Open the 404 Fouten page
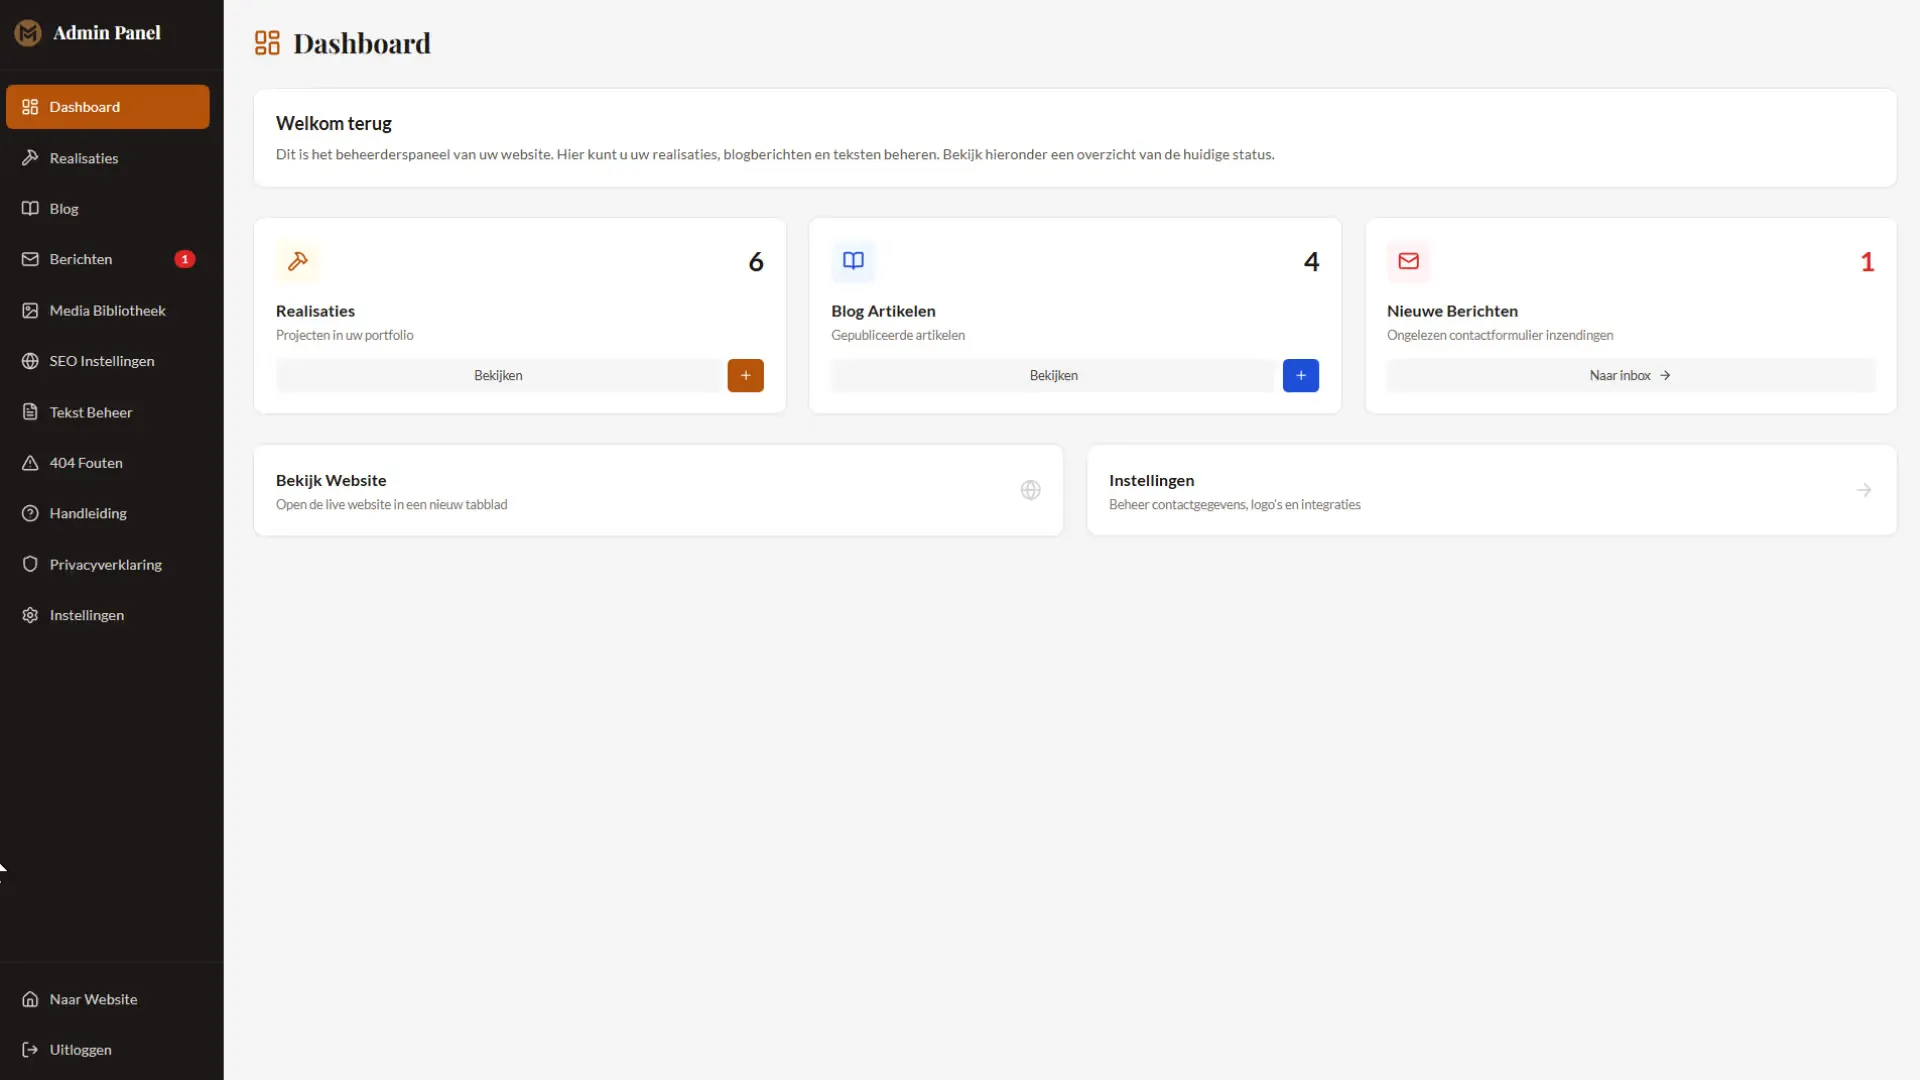1920x1080 pixels. tap(86, 463)
